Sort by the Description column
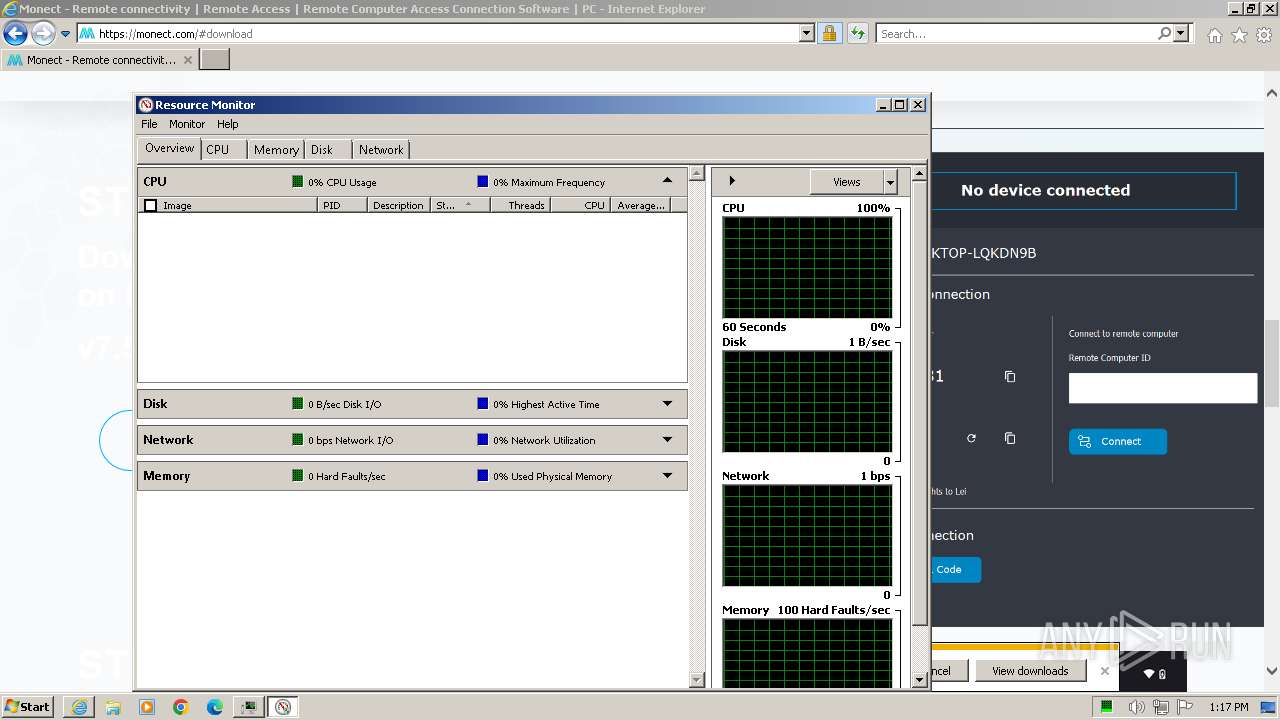Image resolution: width=1280 pixels, height=720 pixels. click(x=398, y=205)
